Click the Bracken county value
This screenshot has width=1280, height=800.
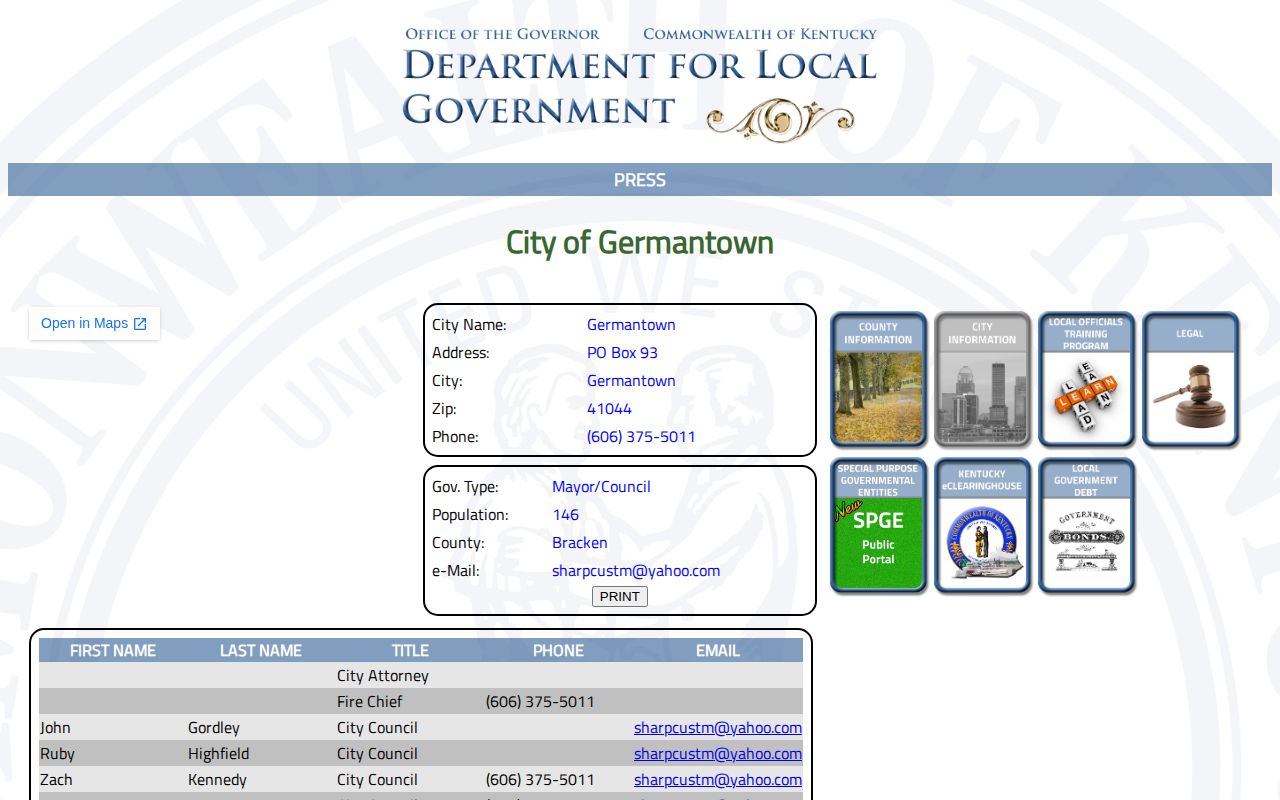(x=580, y=543)
